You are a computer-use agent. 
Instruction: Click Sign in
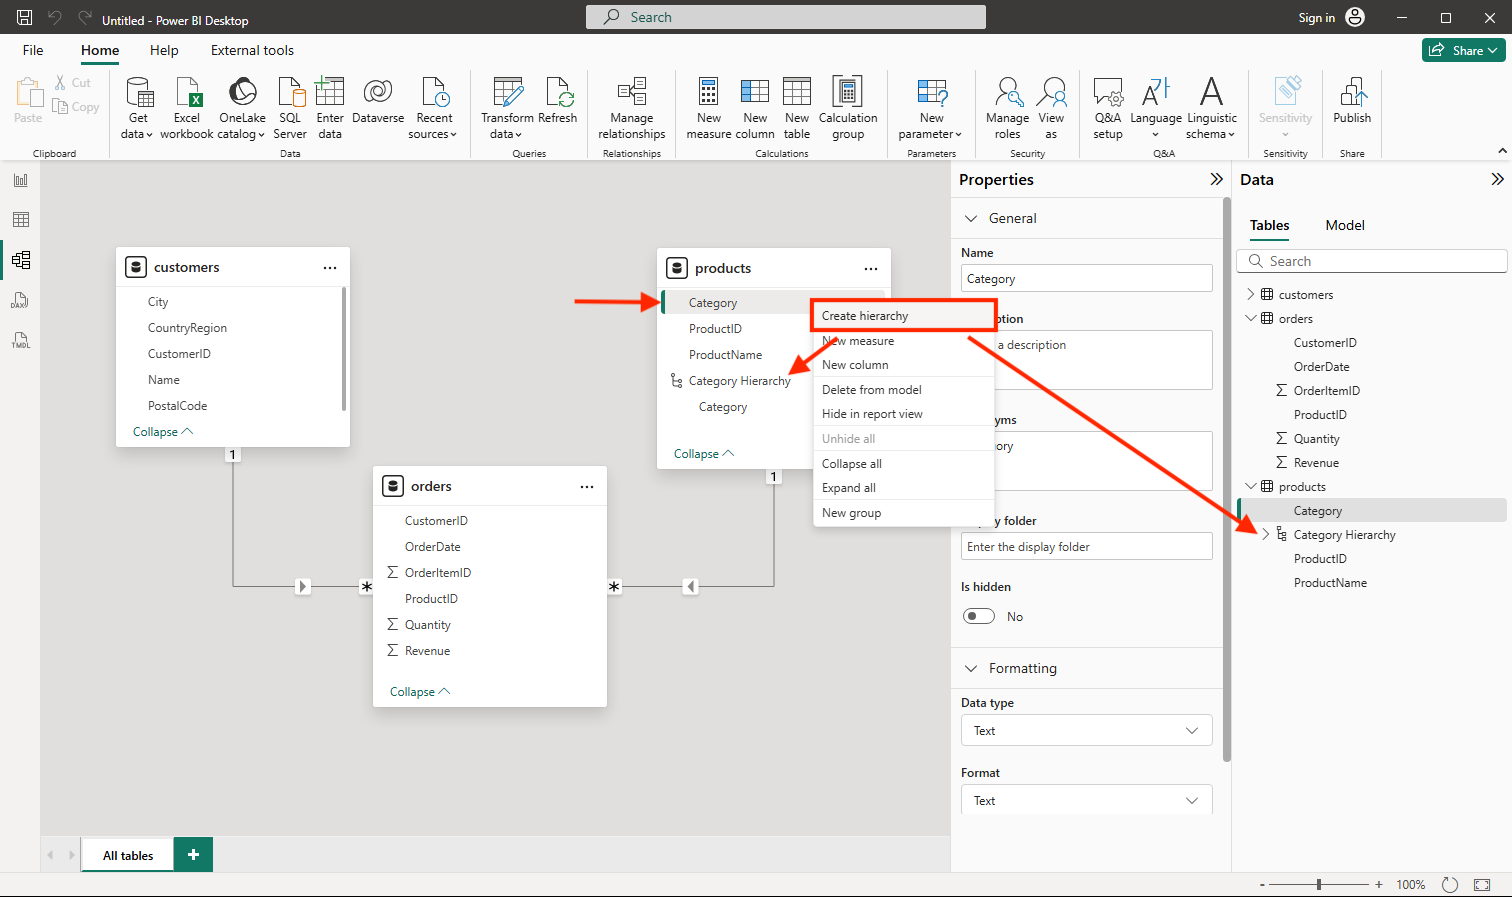(x=1316, y=18)
